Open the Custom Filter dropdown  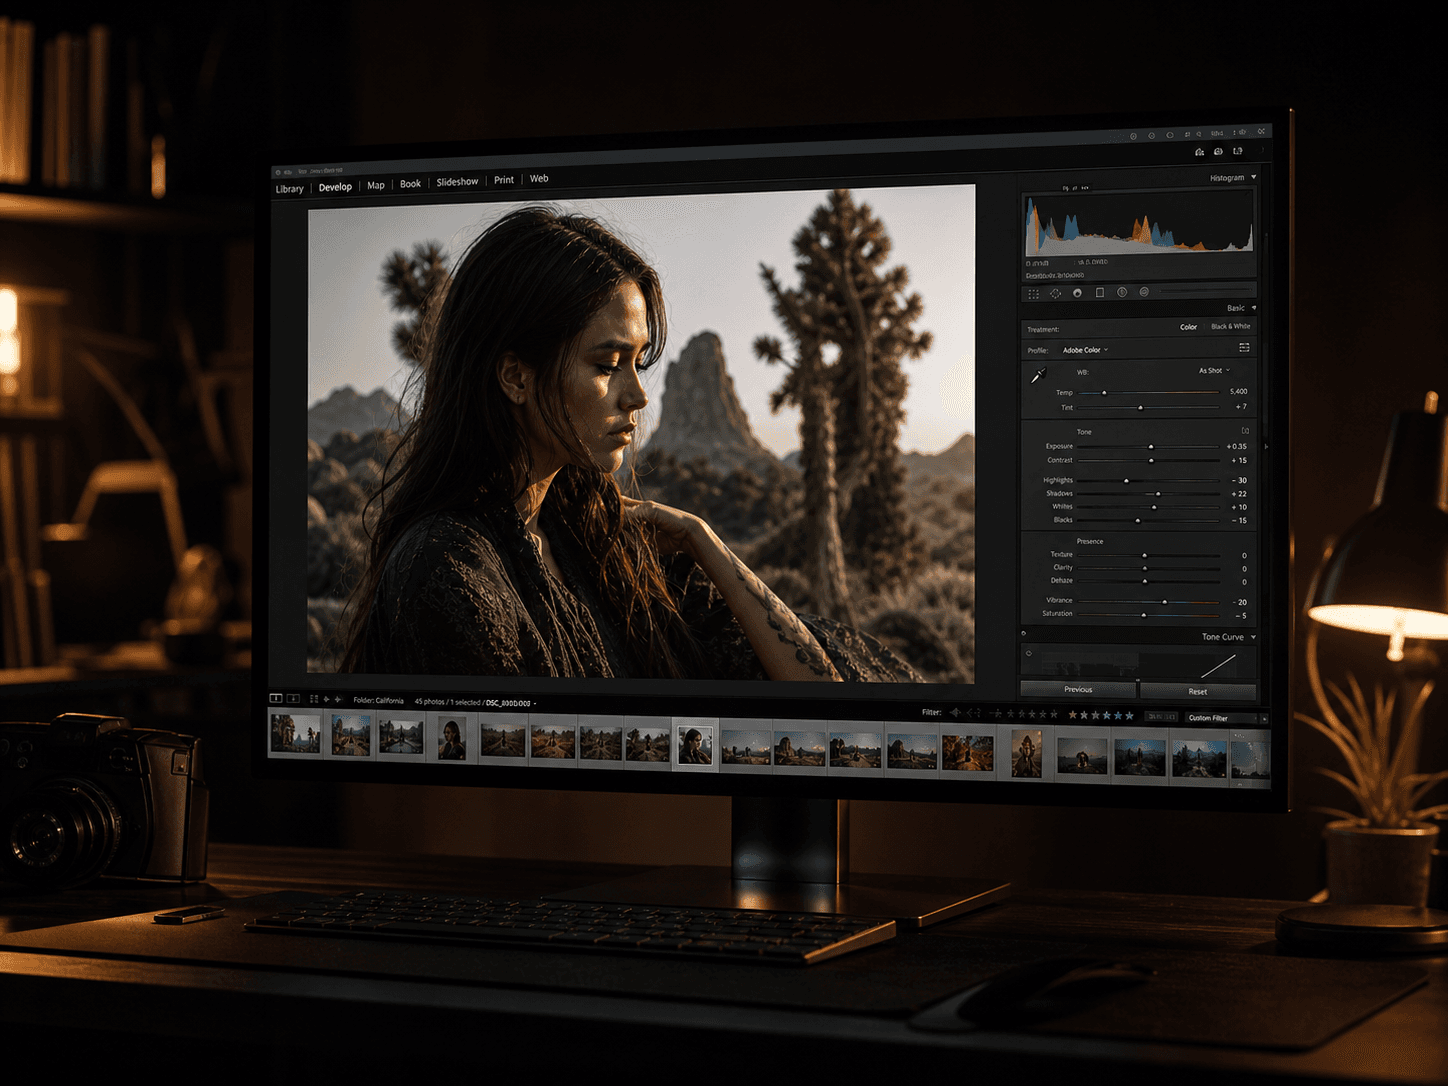pos(1221,718)
